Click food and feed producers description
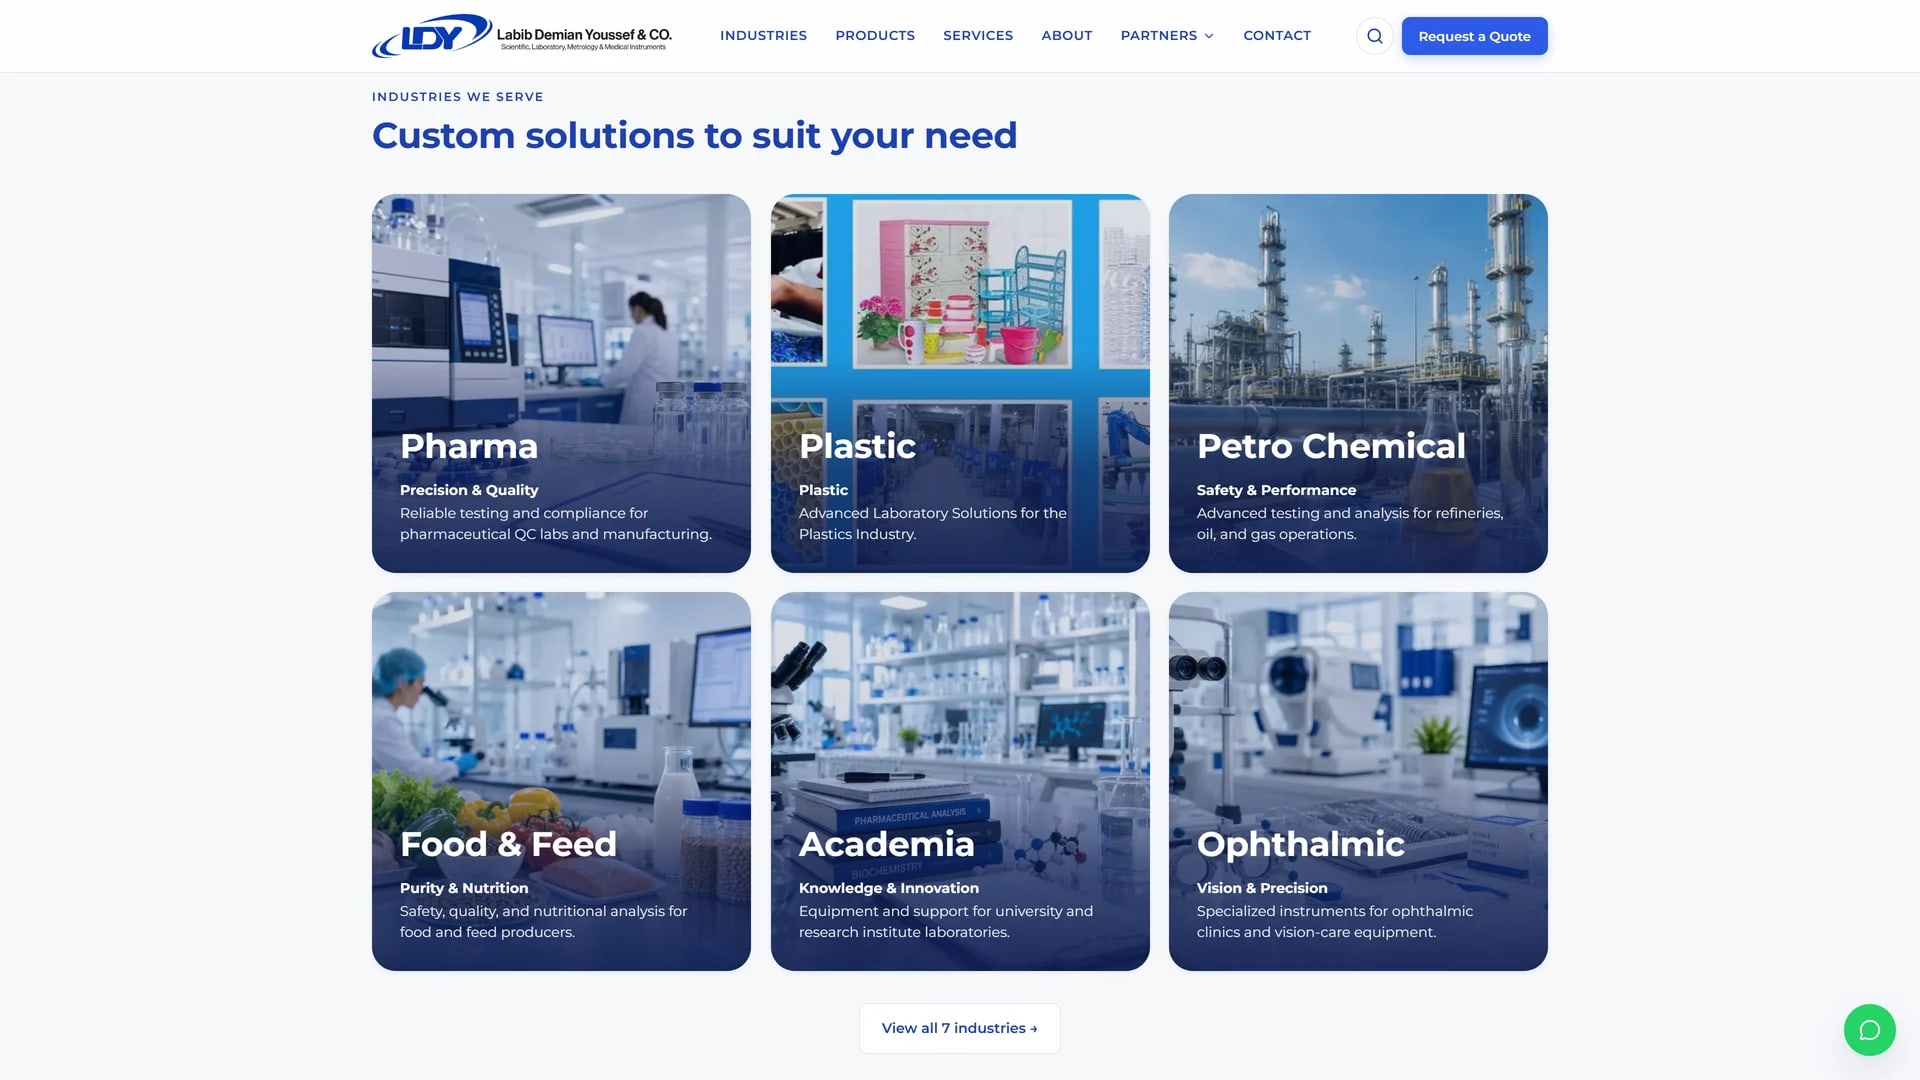1920x1080 pixels. (543, 921)
